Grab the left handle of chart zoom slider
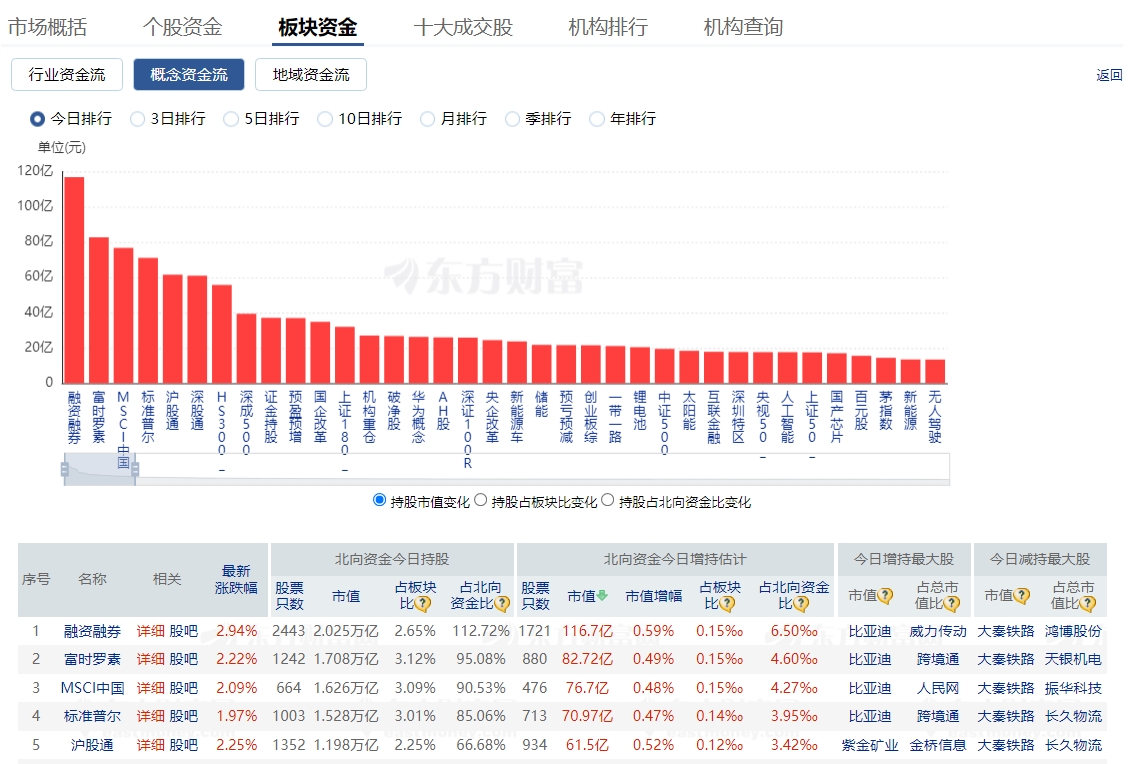The image size is (1132, 764). pyautogui.click(x=65, y=469)
